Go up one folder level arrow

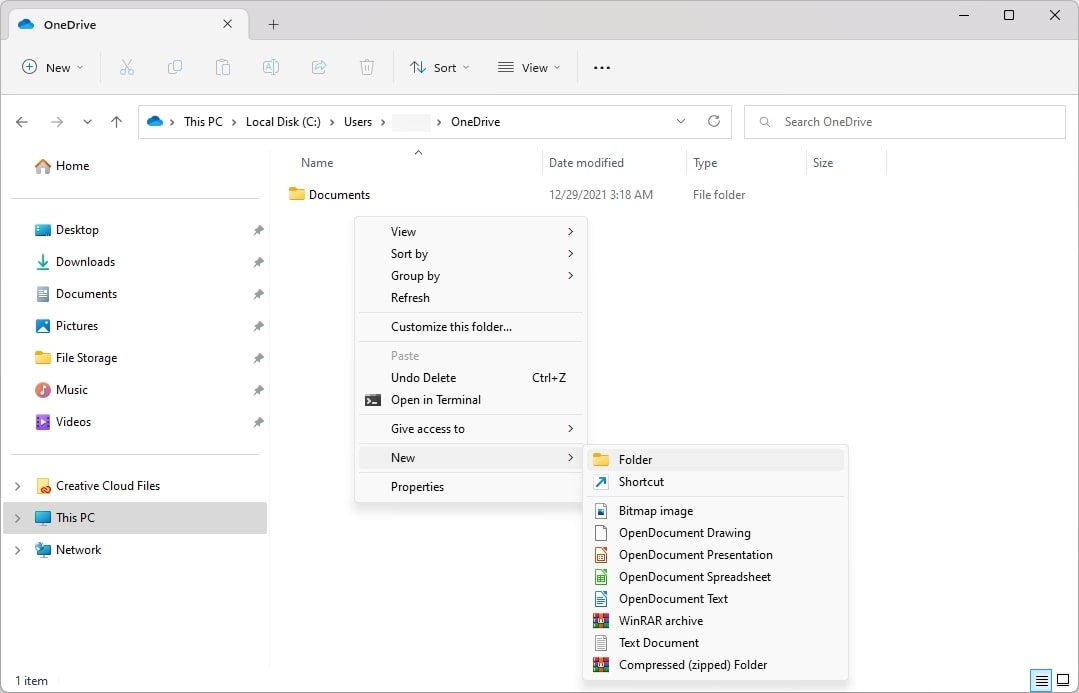pos(116,122)
